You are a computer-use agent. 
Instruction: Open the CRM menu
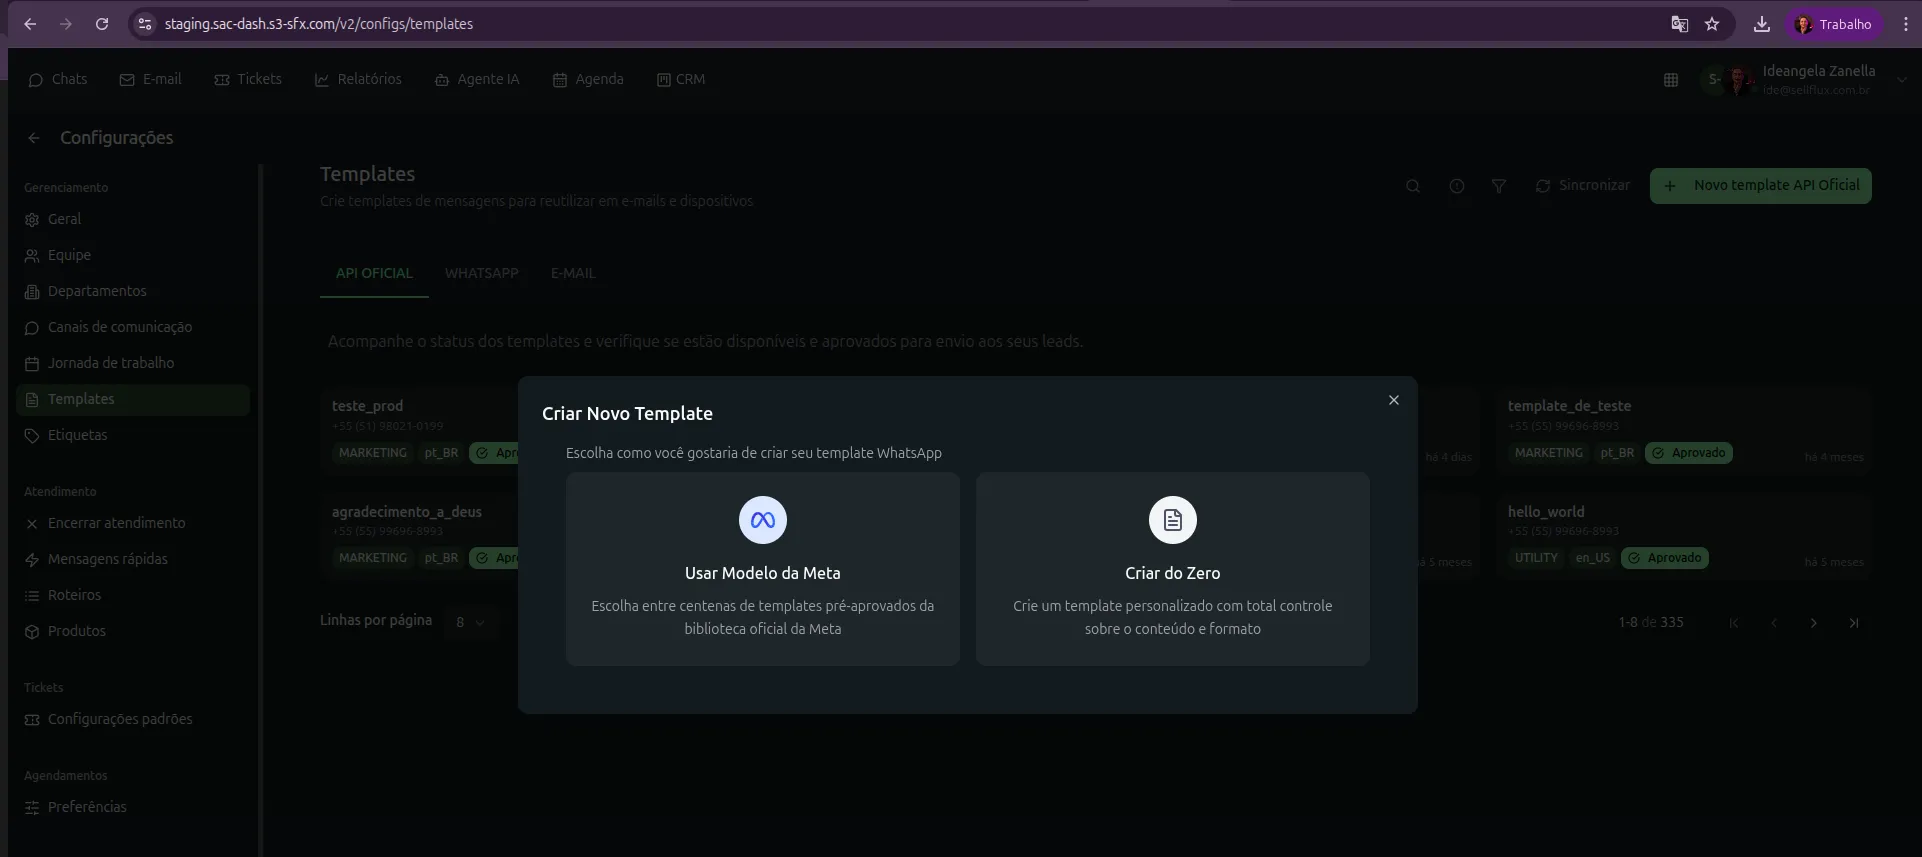tap(681, 79)
